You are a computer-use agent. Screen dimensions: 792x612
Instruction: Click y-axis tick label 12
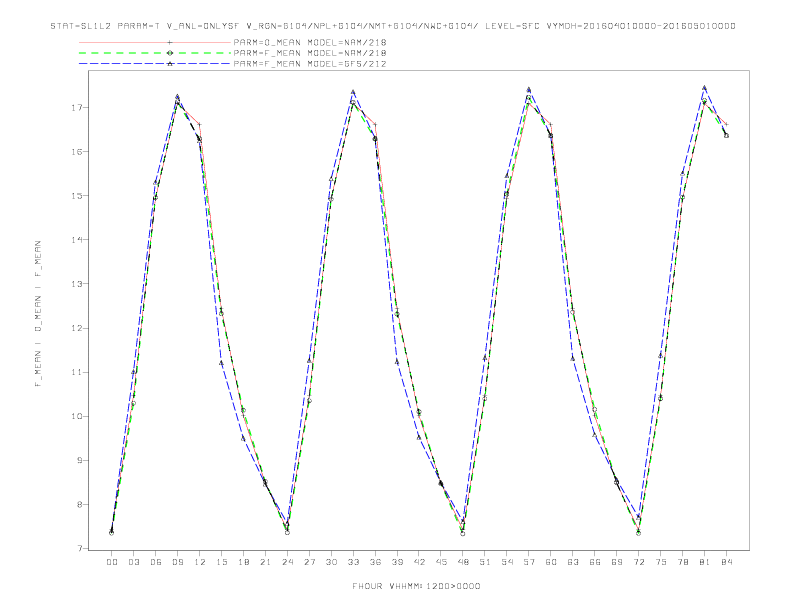77,328
